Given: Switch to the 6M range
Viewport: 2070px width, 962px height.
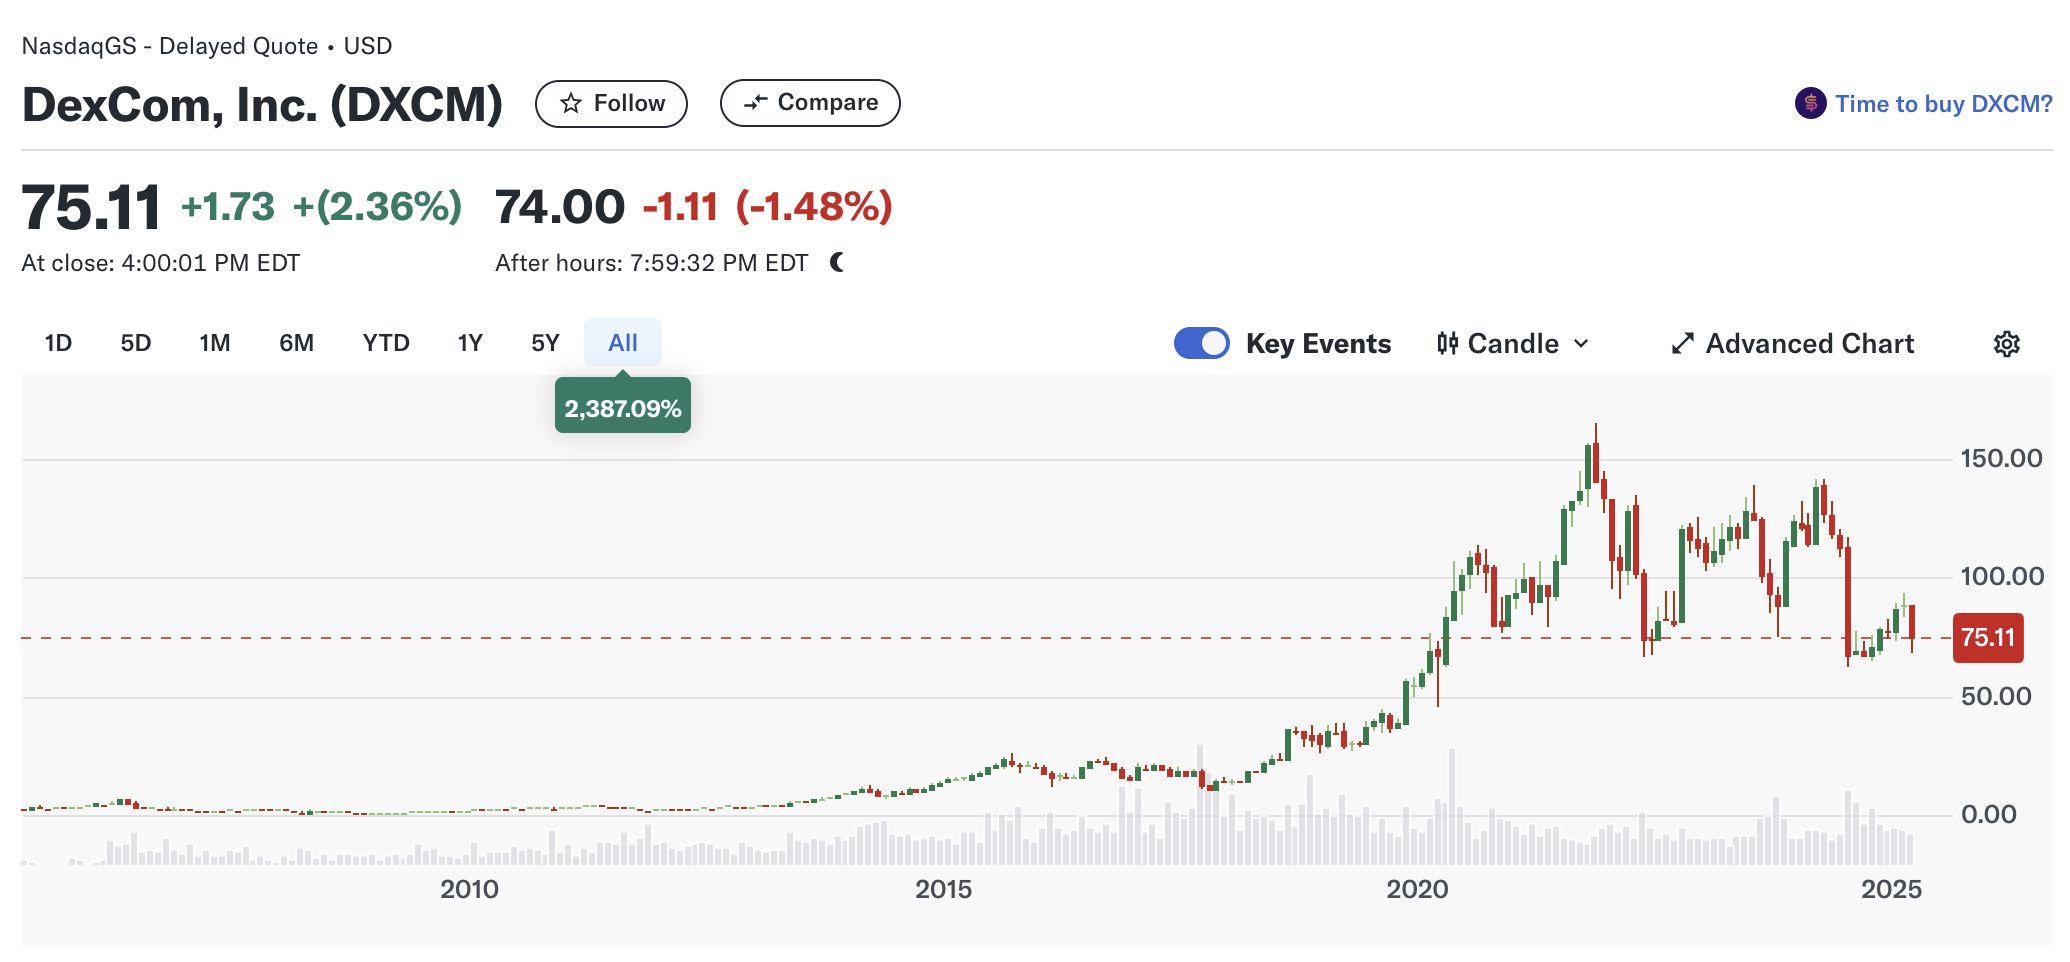Looking at the screenshot, I should point(297,344).
